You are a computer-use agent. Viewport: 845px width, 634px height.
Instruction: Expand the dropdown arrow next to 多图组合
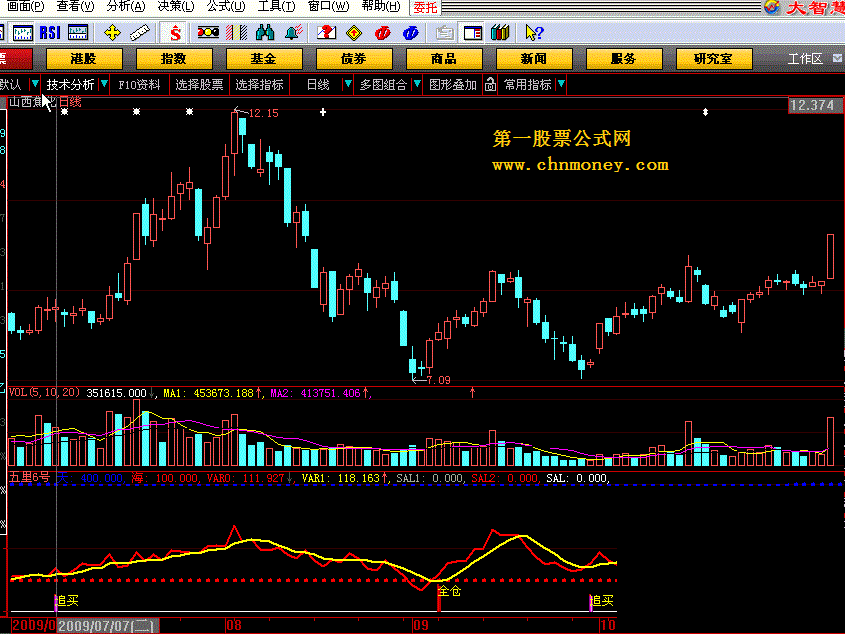coord(417,84)
